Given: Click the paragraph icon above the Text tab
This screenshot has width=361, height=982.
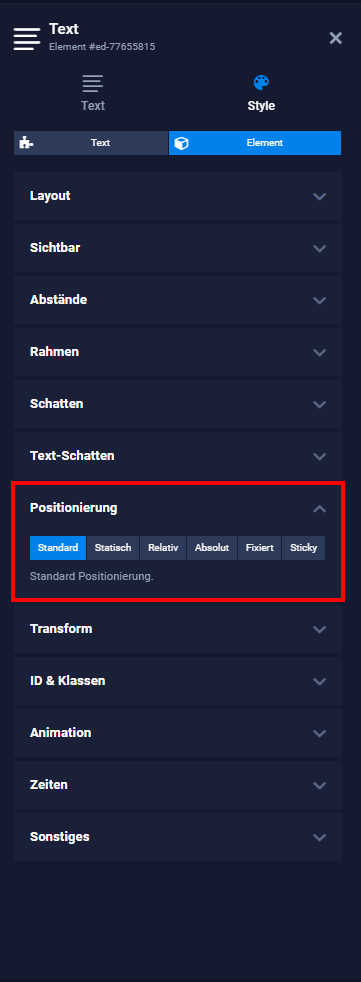Looking at the screenshot, I should (93, 83).
